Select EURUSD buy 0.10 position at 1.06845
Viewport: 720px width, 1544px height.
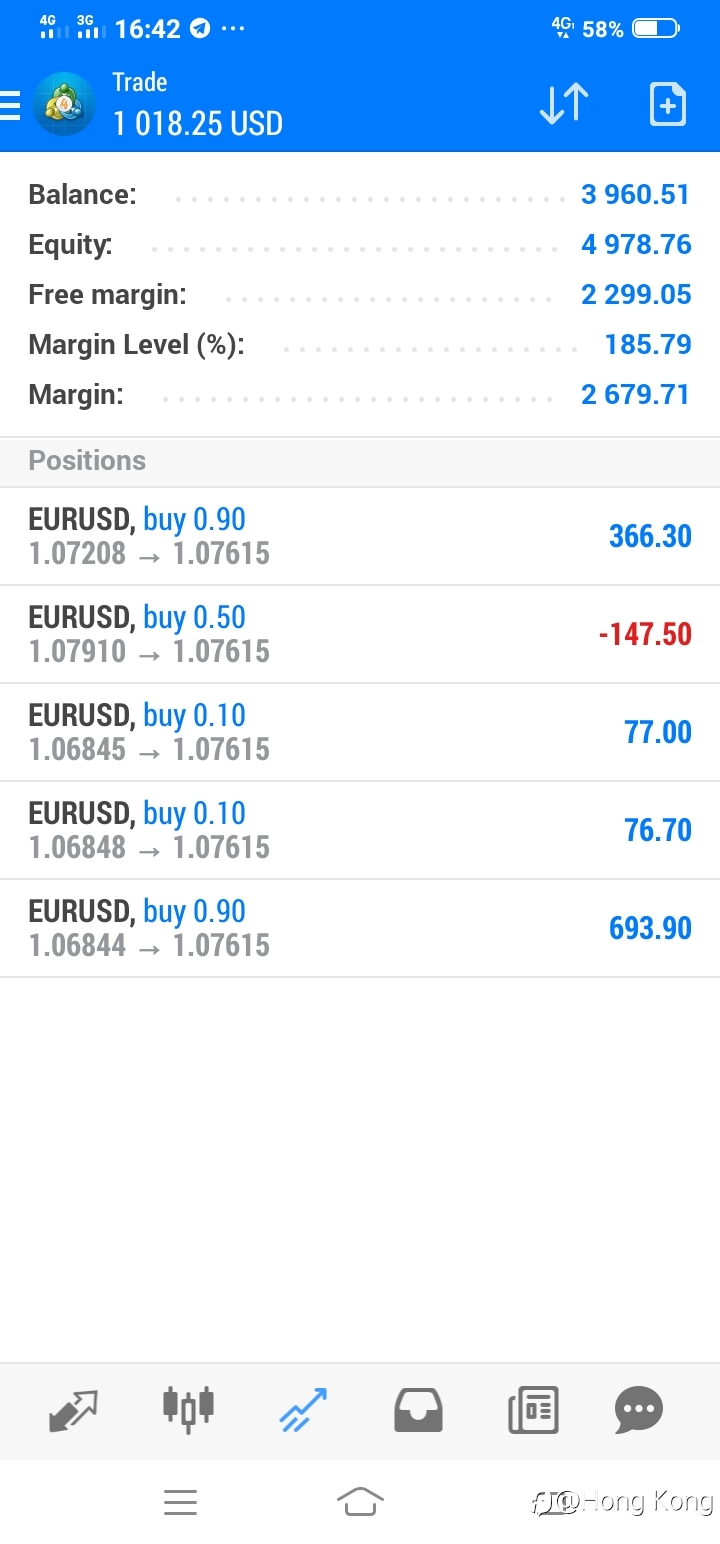(360, 733)
